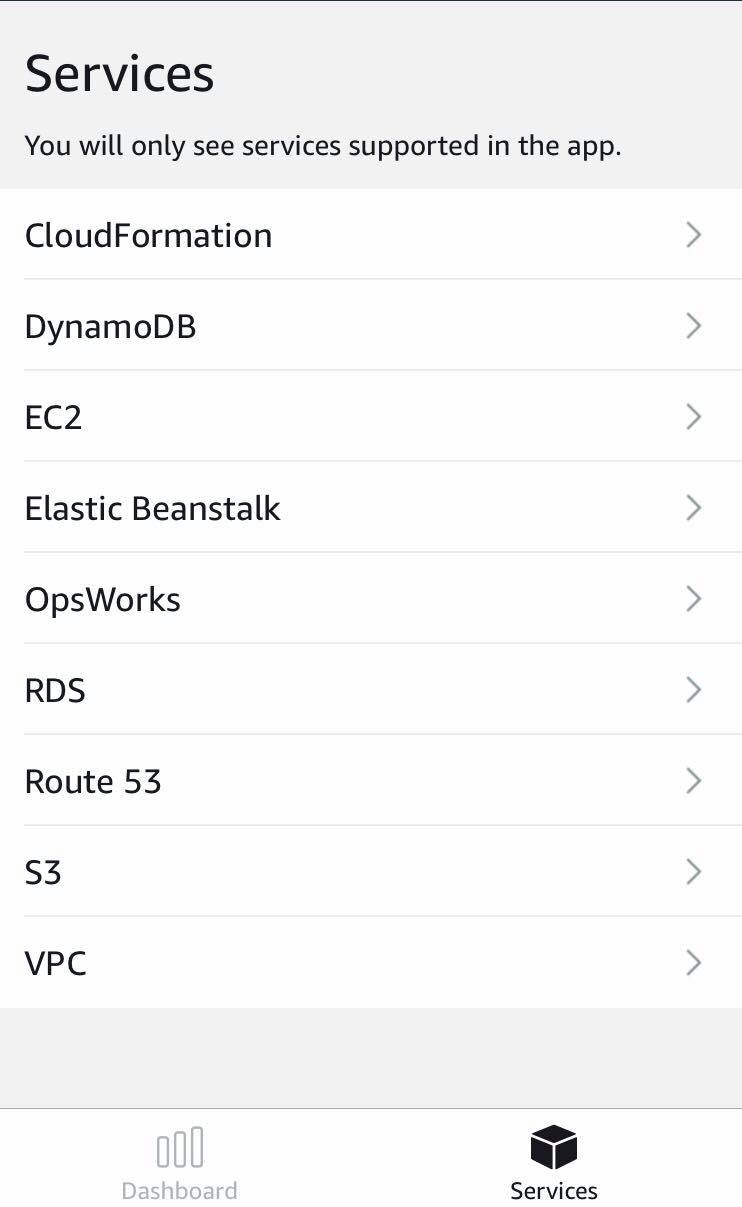Screen dimensions: 742x1207
Task: Select the Route 53 service
Action: [93, 781]
